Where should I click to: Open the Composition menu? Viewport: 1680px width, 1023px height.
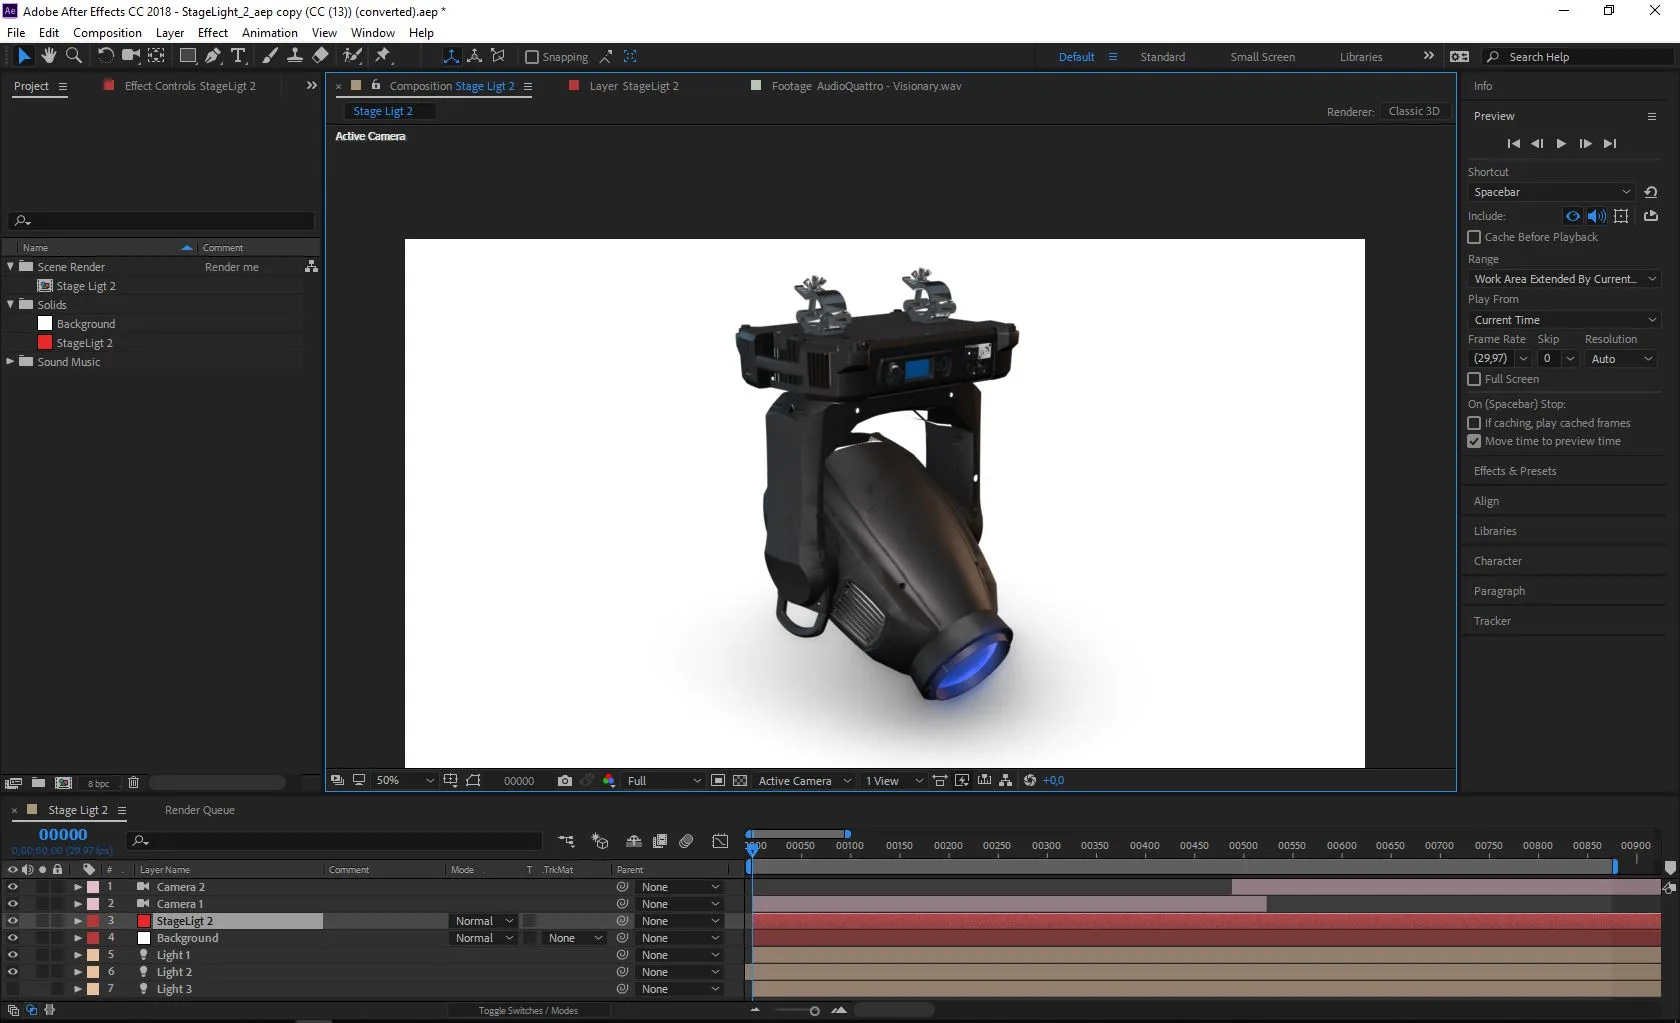click(107, 33)
